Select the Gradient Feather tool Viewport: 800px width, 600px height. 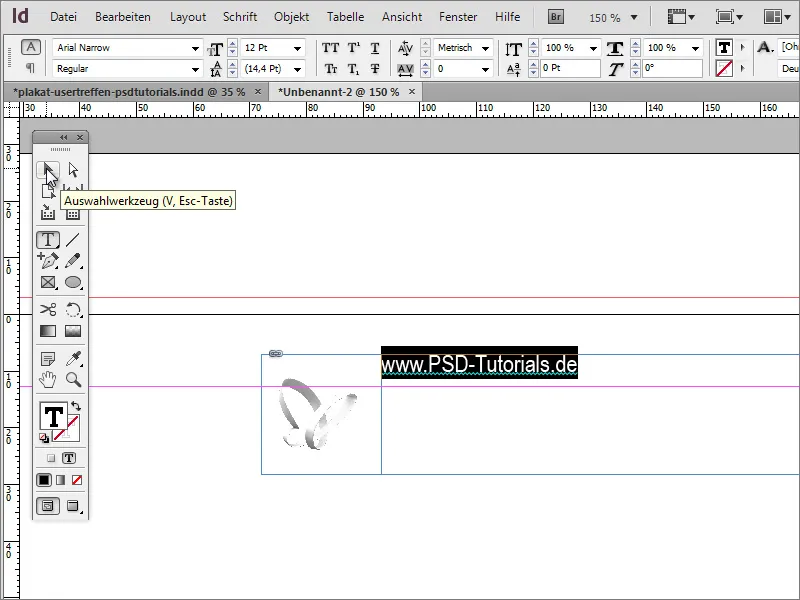(73, 331)
